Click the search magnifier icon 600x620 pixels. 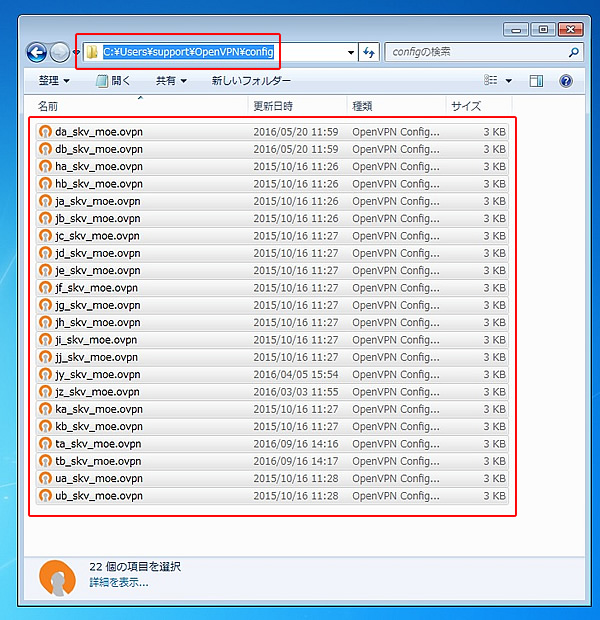(573, 52)
